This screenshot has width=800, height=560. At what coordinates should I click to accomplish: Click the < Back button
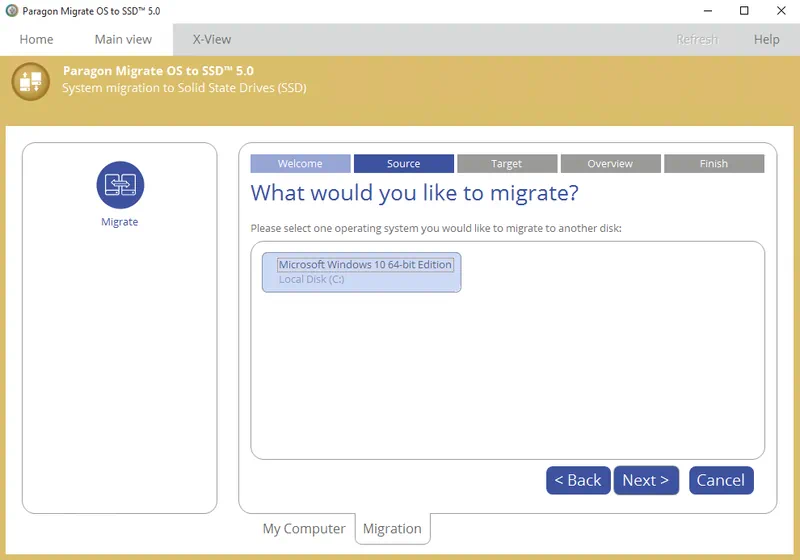point(578,480)
